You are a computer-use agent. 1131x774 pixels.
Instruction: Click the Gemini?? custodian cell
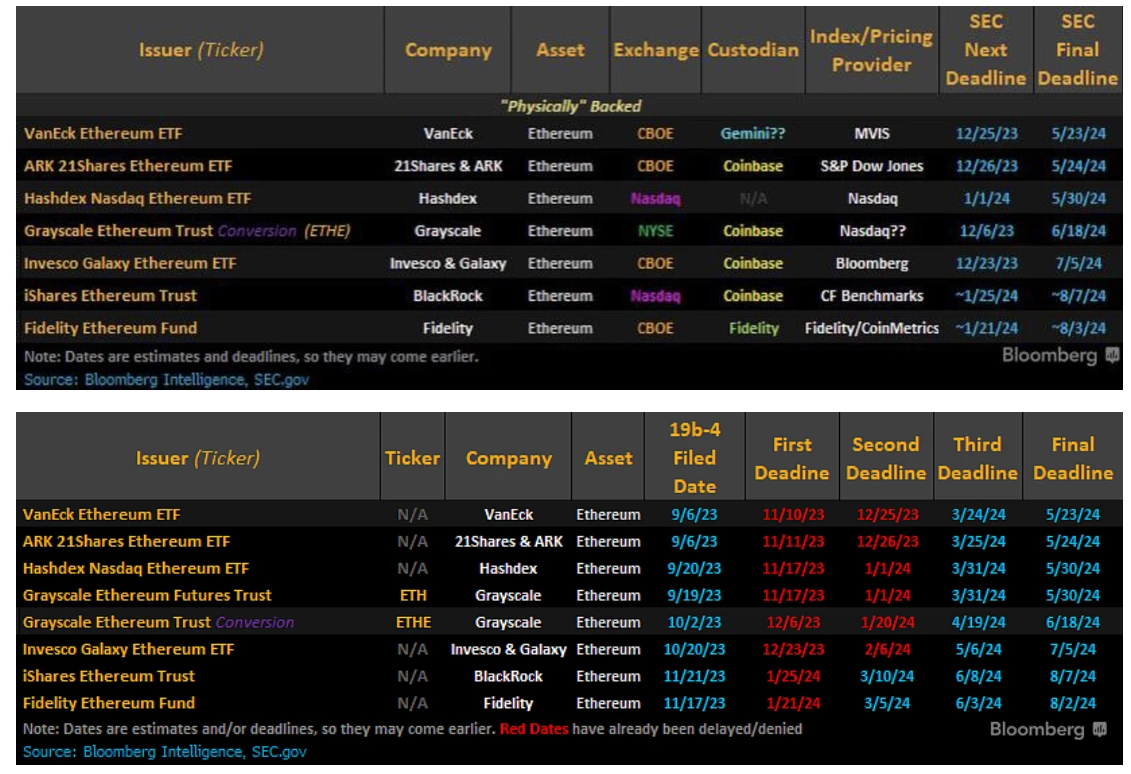click(752, 133)
